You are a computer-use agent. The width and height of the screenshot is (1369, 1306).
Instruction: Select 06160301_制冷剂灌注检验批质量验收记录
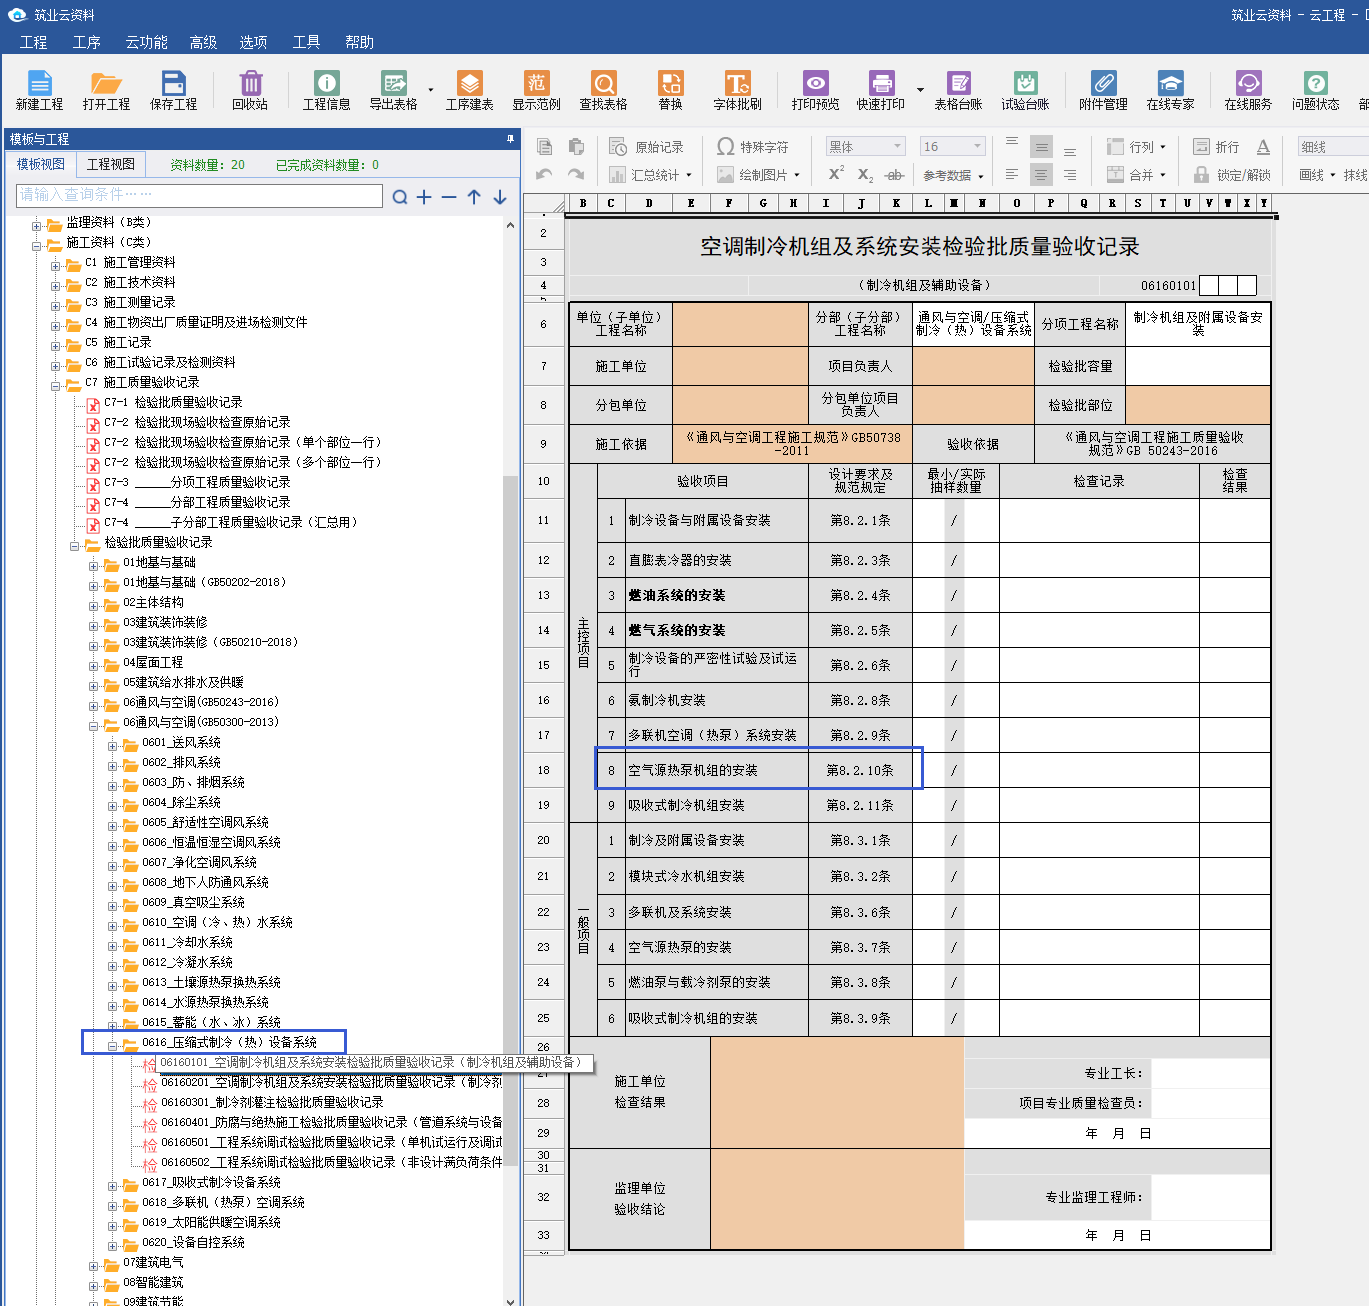272,1102
